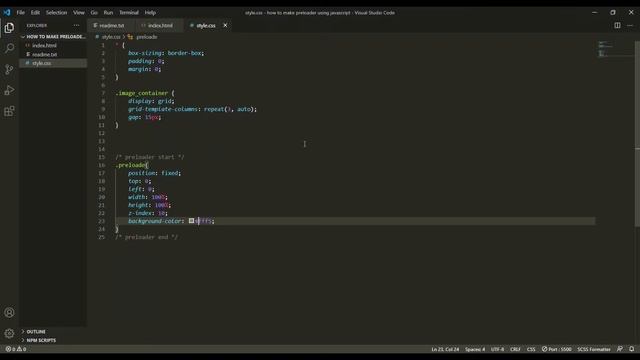Open the Edit menu

click(36, 13)
